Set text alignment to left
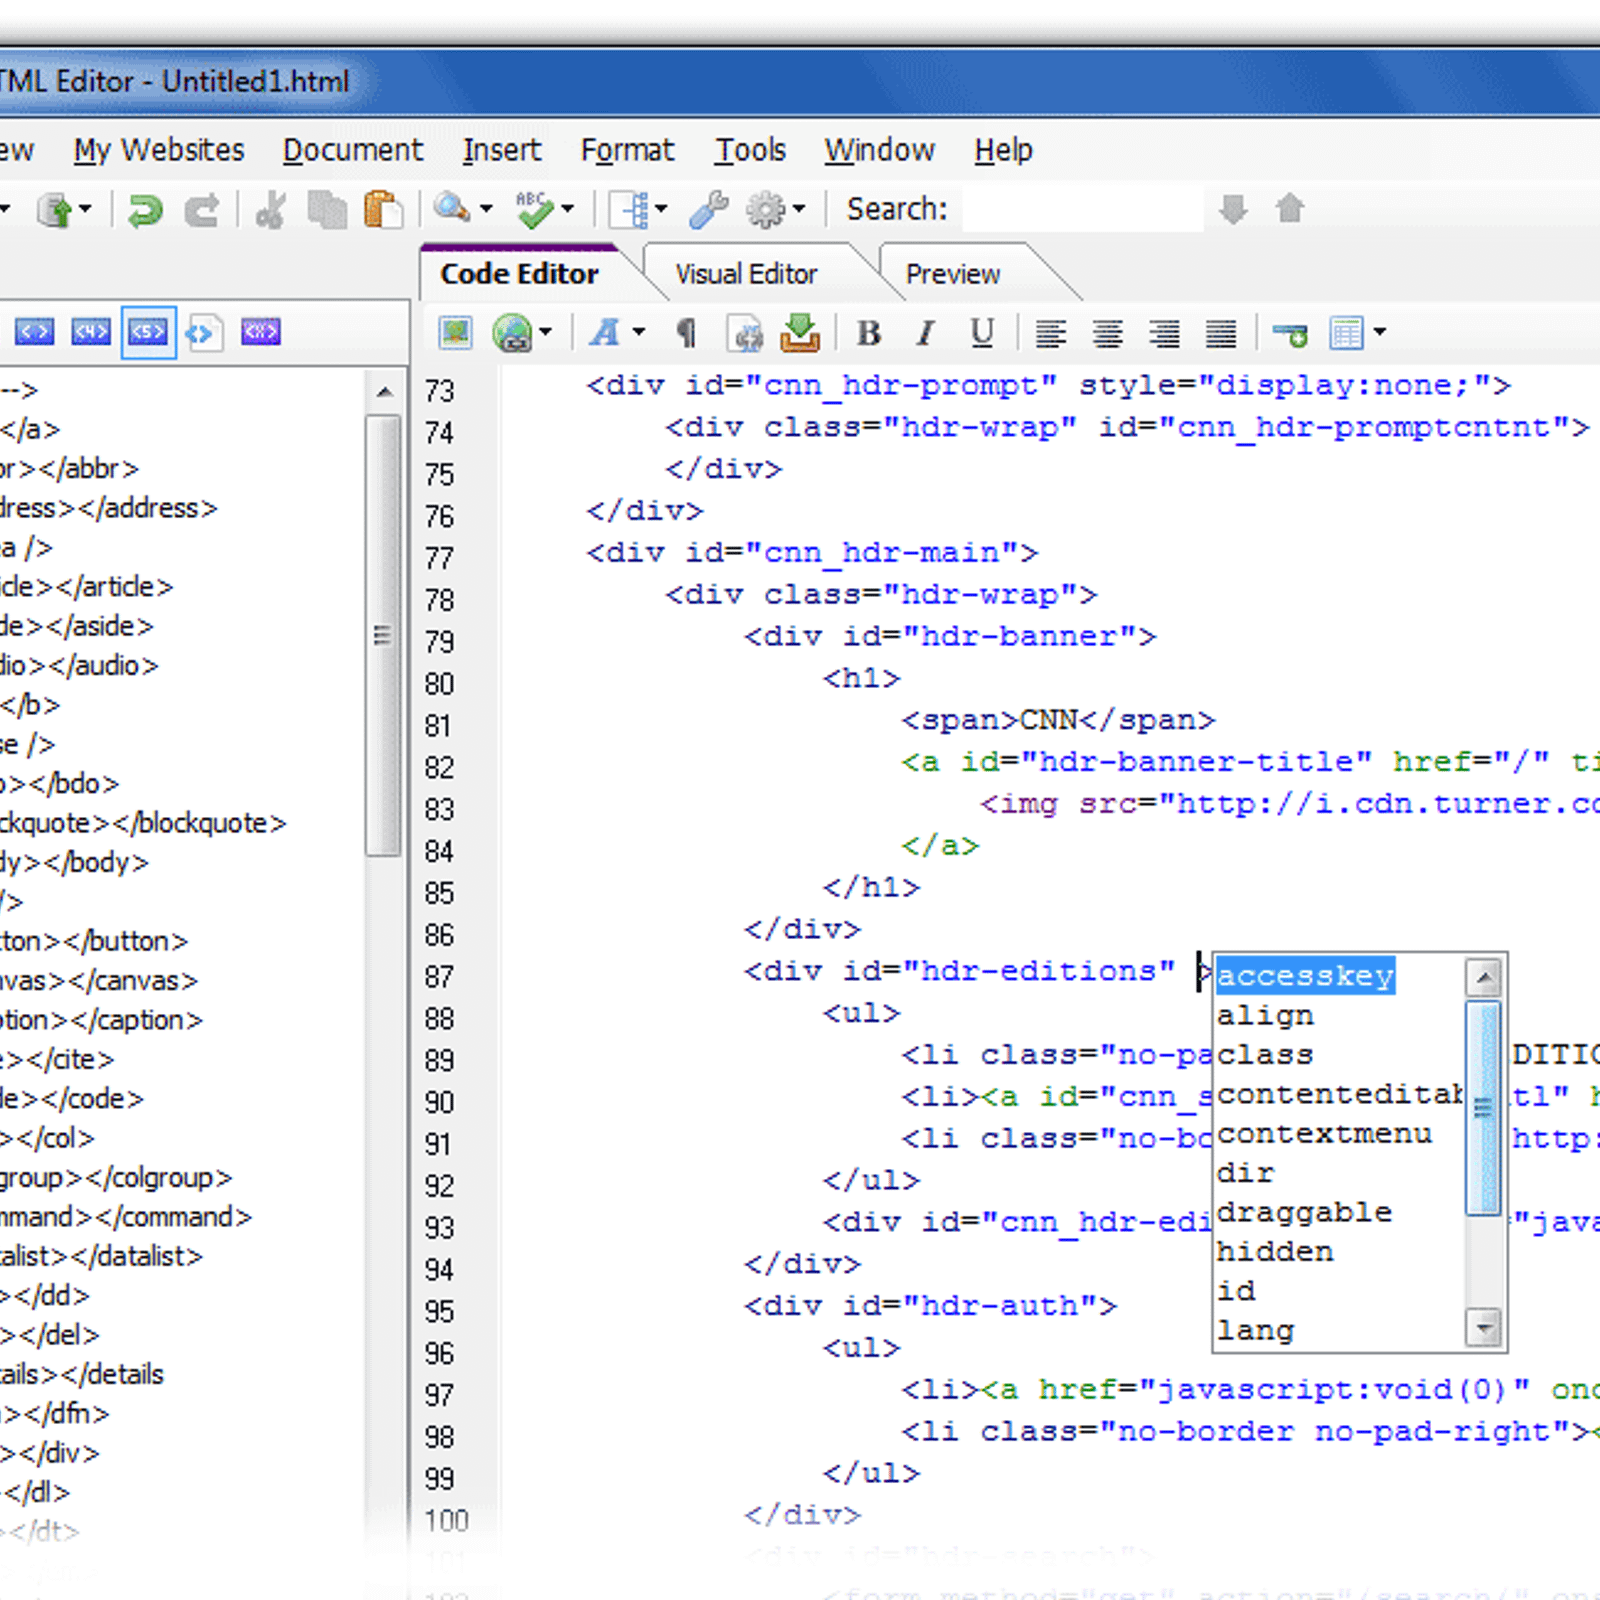1600x1600 pixels. [1050, 333]
